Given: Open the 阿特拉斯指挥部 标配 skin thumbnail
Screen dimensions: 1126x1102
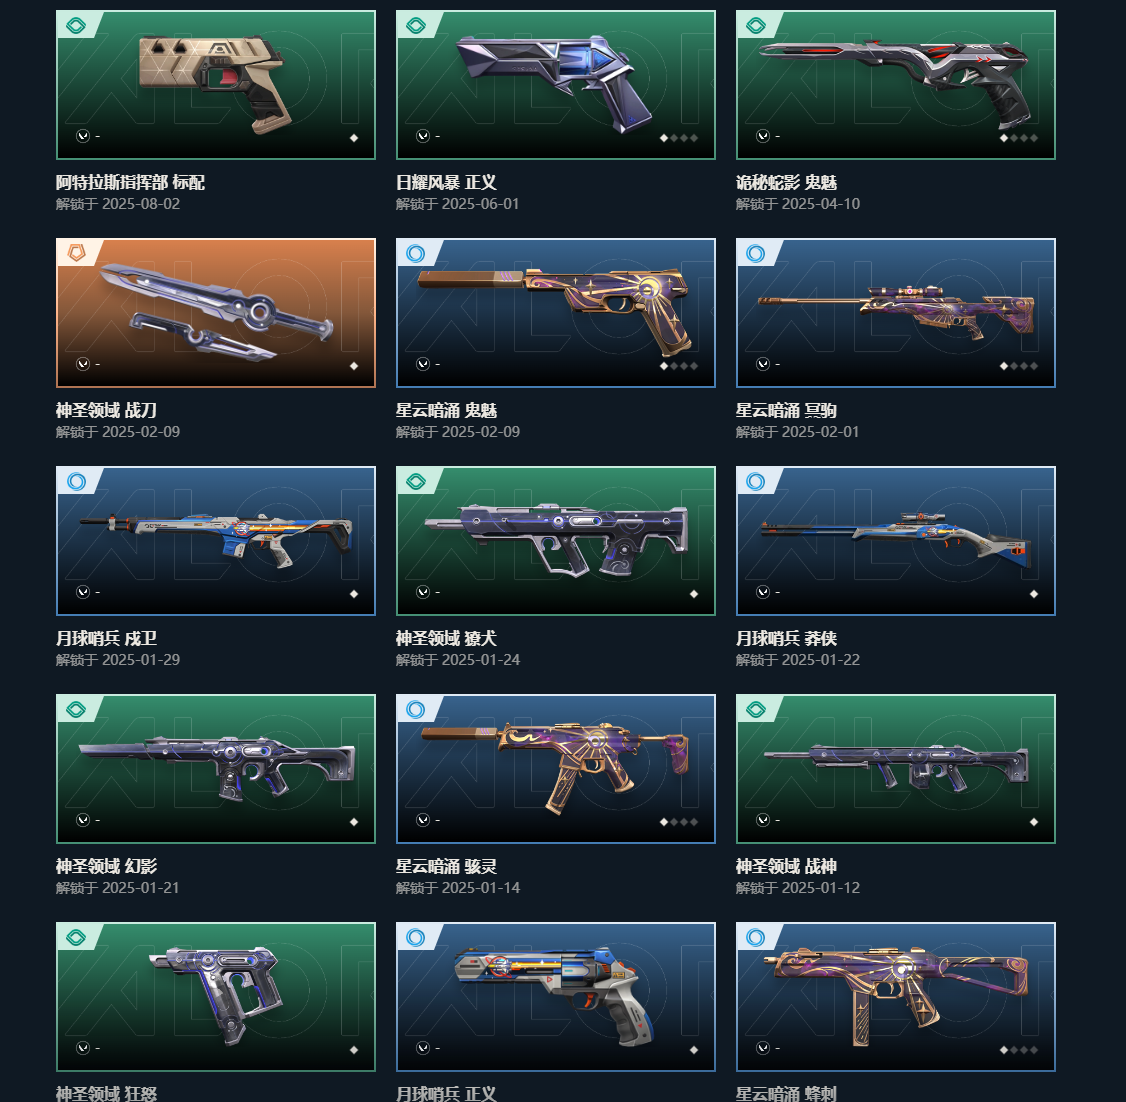Looking at the screenshot, I should pos(215,85).
